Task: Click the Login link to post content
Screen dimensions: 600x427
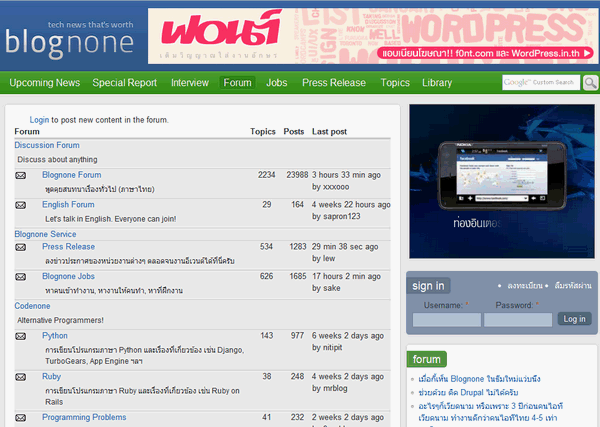Action: [x=39, y=120]
